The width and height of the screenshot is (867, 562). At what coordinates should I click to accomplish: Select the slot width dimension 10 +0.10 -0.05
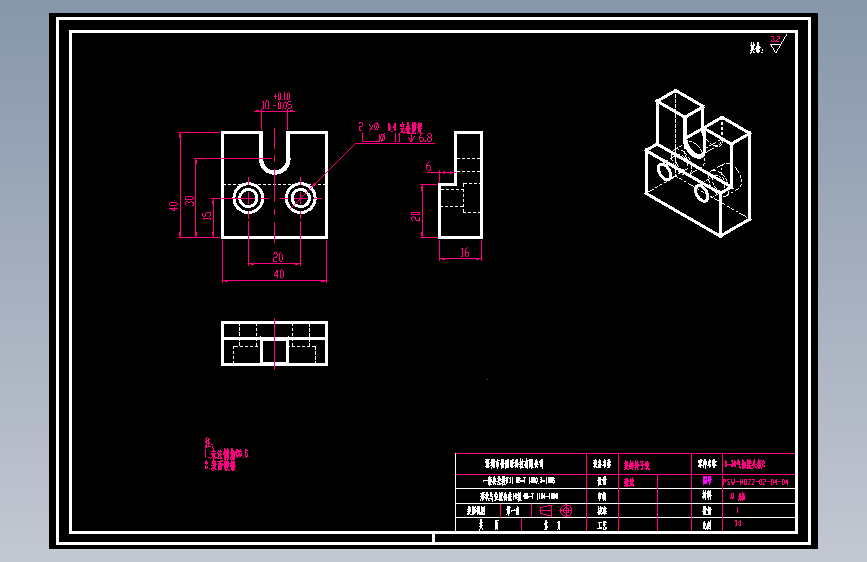(x=275, y=102)
